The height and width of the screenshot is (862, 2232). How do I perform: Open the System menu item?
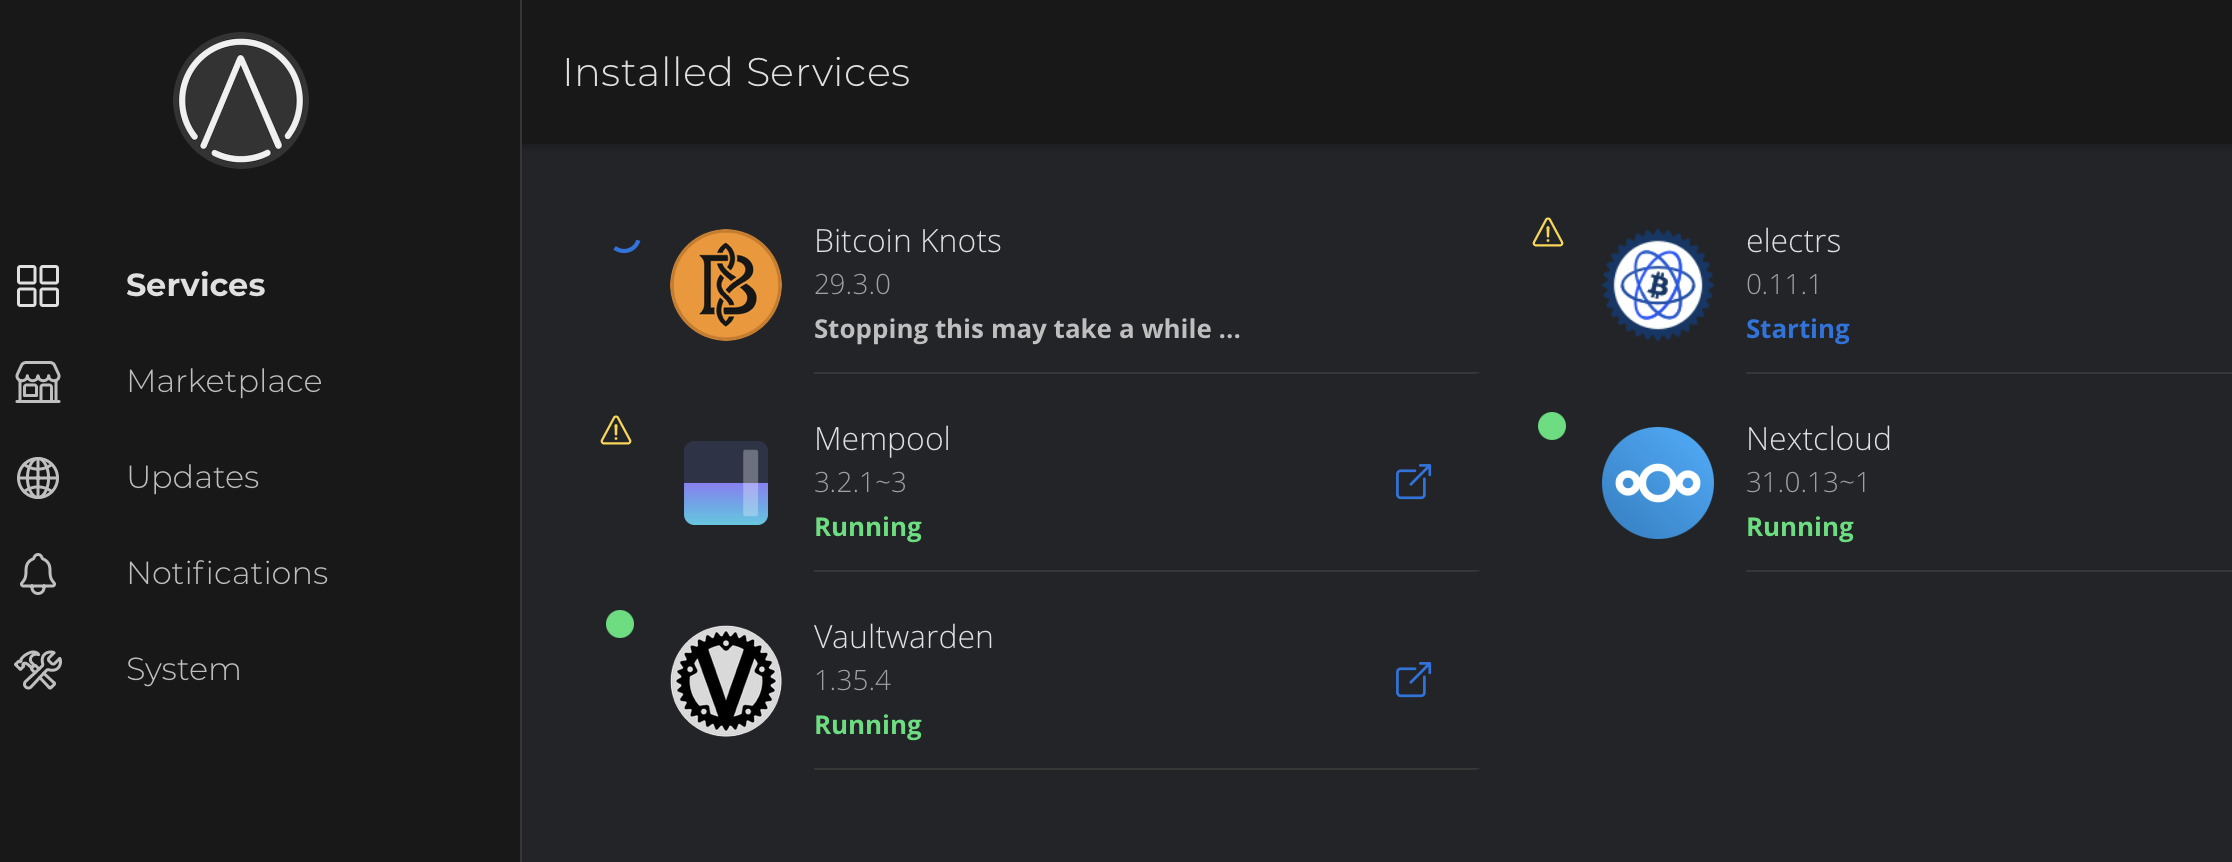pyautogui.click(x=184, y=669)
